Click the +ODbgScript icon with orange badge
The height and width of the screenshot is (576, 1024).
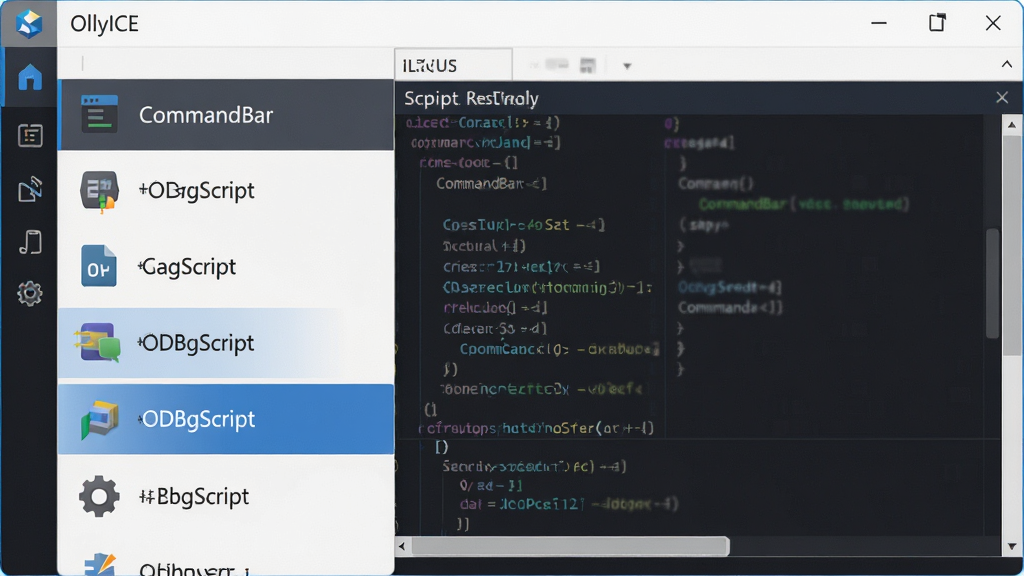coord(99,191)
